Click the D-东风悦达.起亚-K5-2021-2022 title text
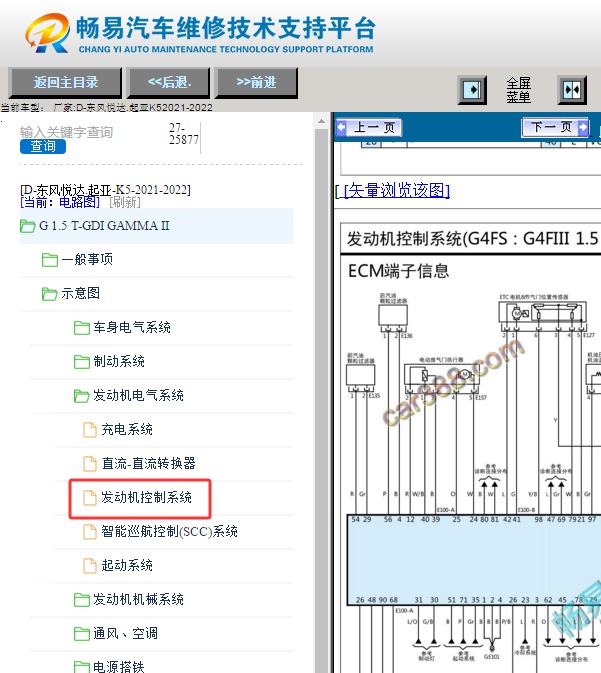Viewport: 601px width, 673px height. point(105,190)
